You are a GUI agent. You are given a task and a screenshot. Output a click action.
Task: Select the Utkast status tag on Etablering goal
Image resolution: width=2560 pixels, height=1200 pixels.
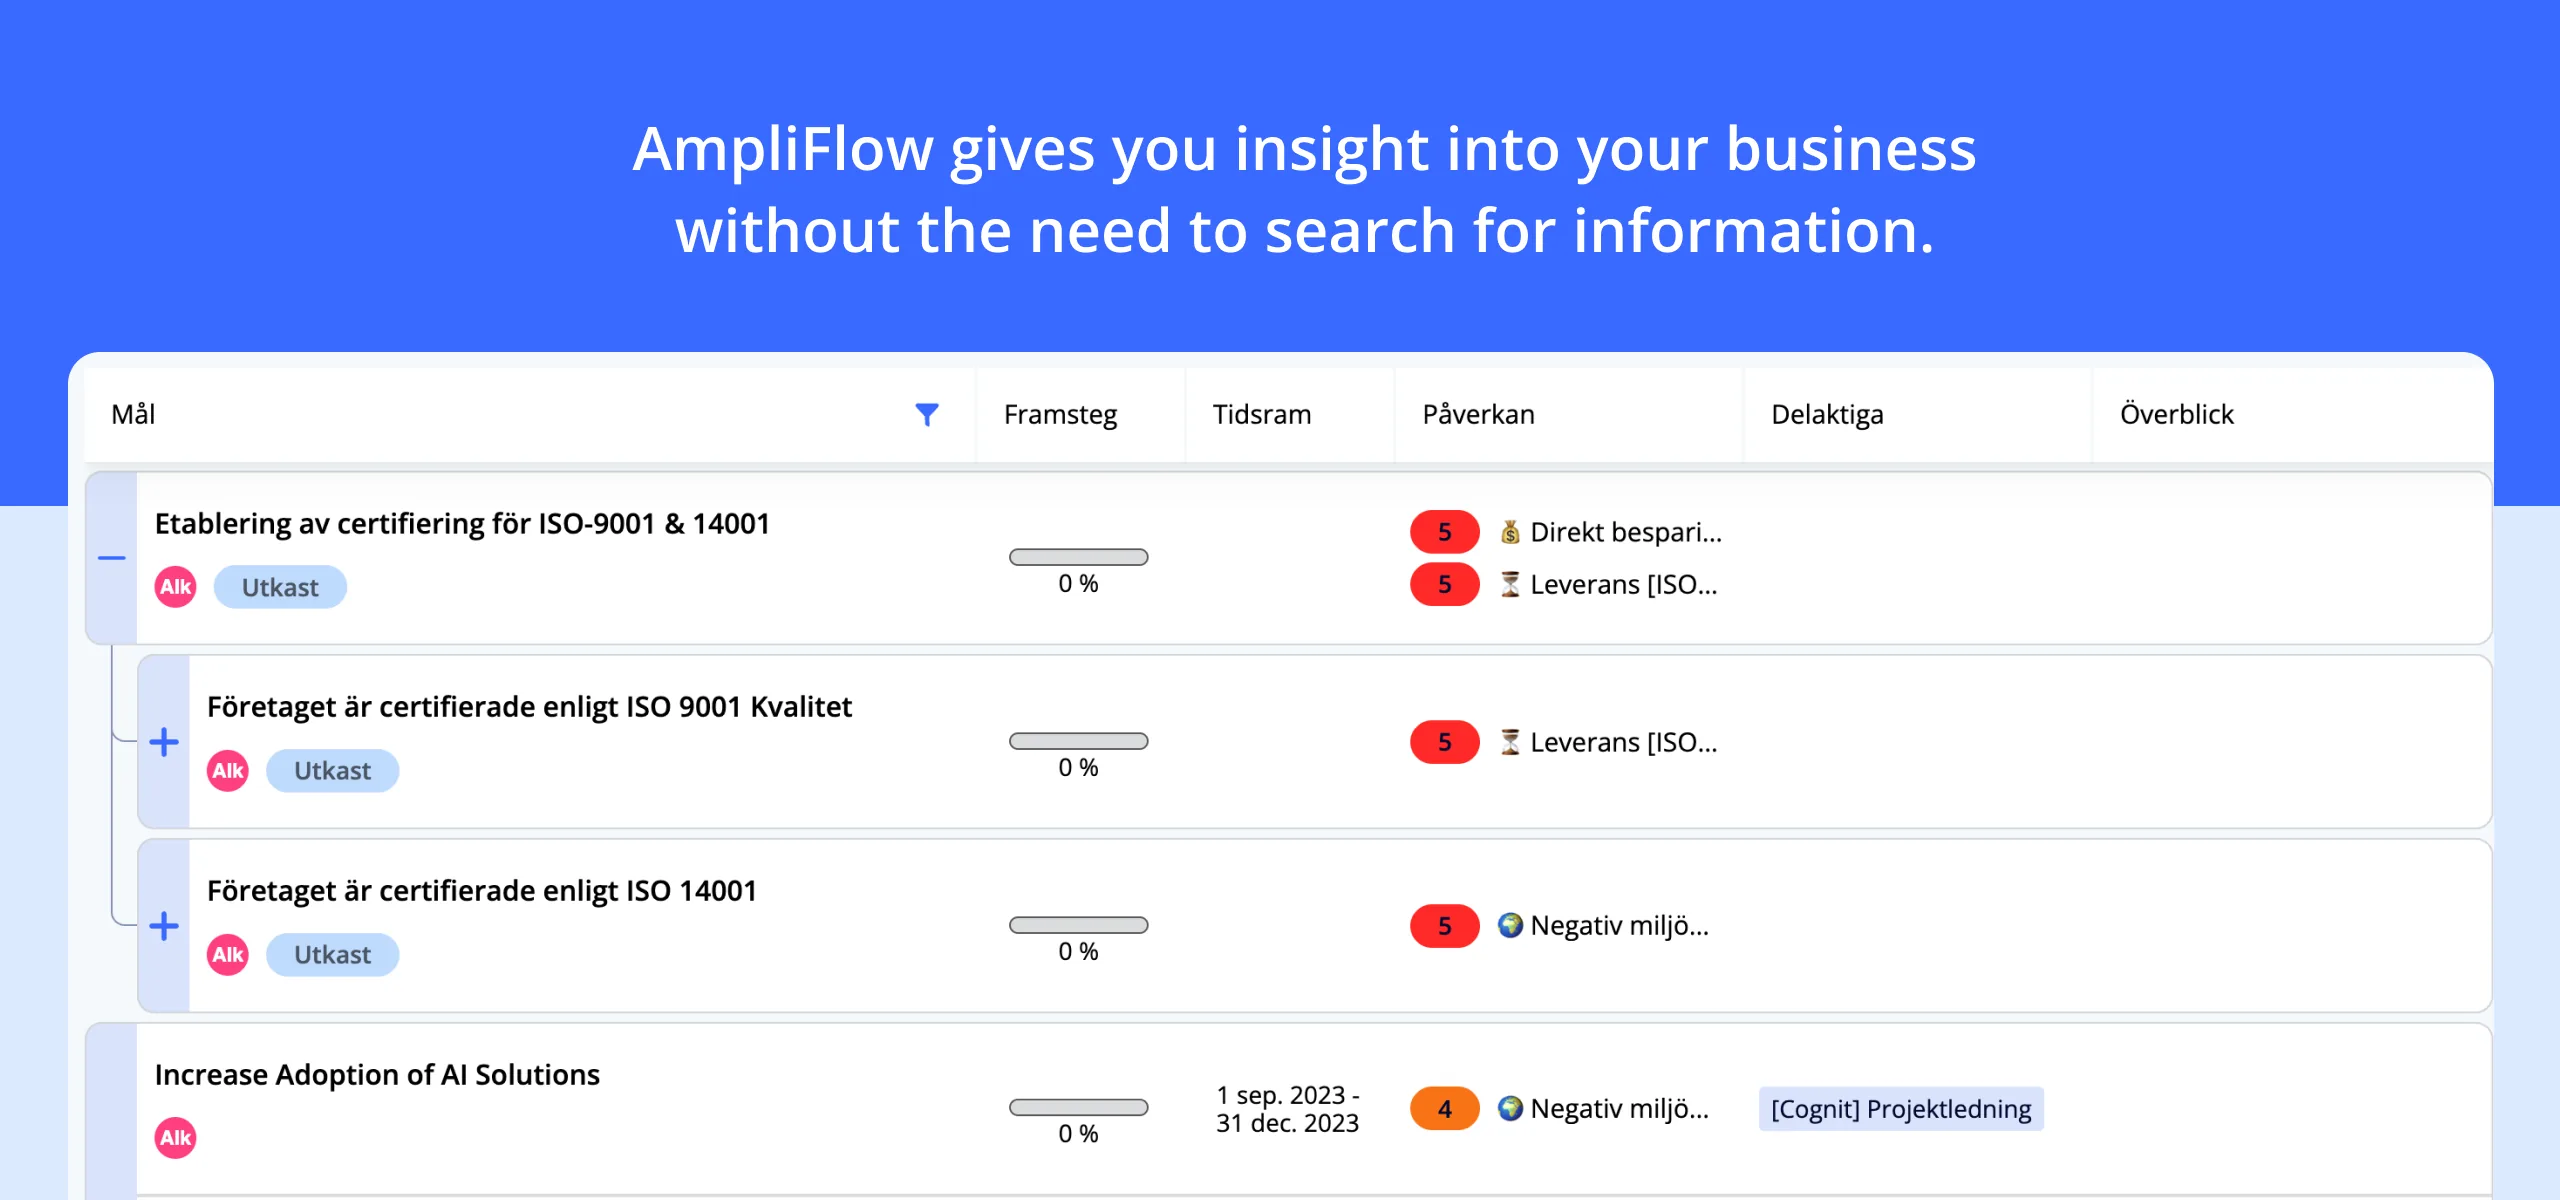coord(280,587)
